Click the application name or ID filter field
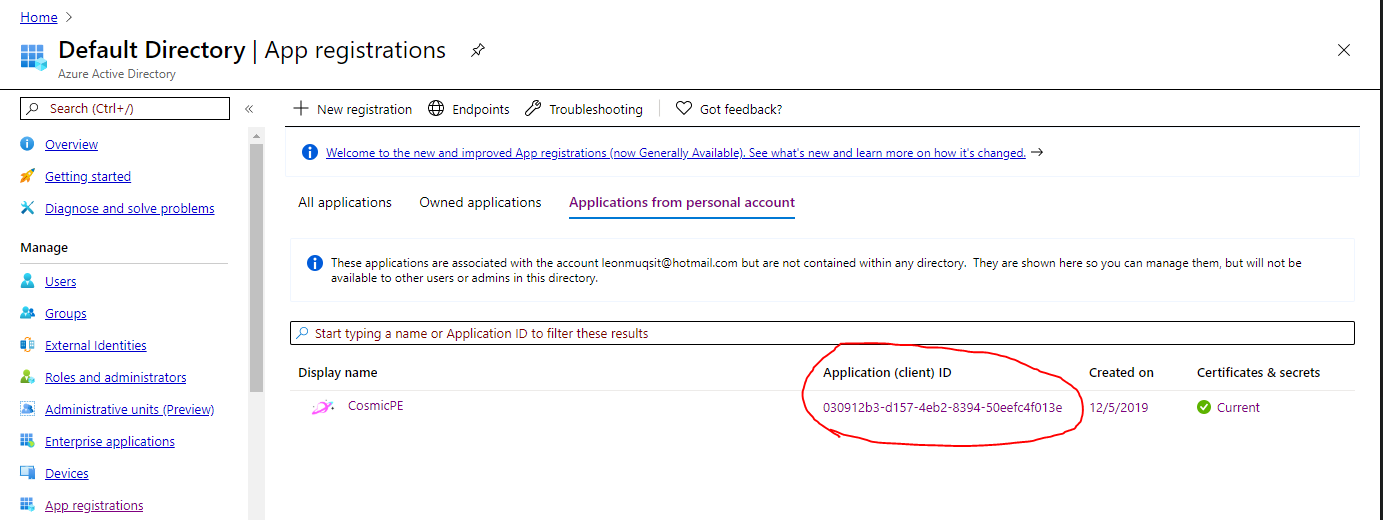Screen dimensions: 1383x520 pyautogui.click(x=822, y=333)
